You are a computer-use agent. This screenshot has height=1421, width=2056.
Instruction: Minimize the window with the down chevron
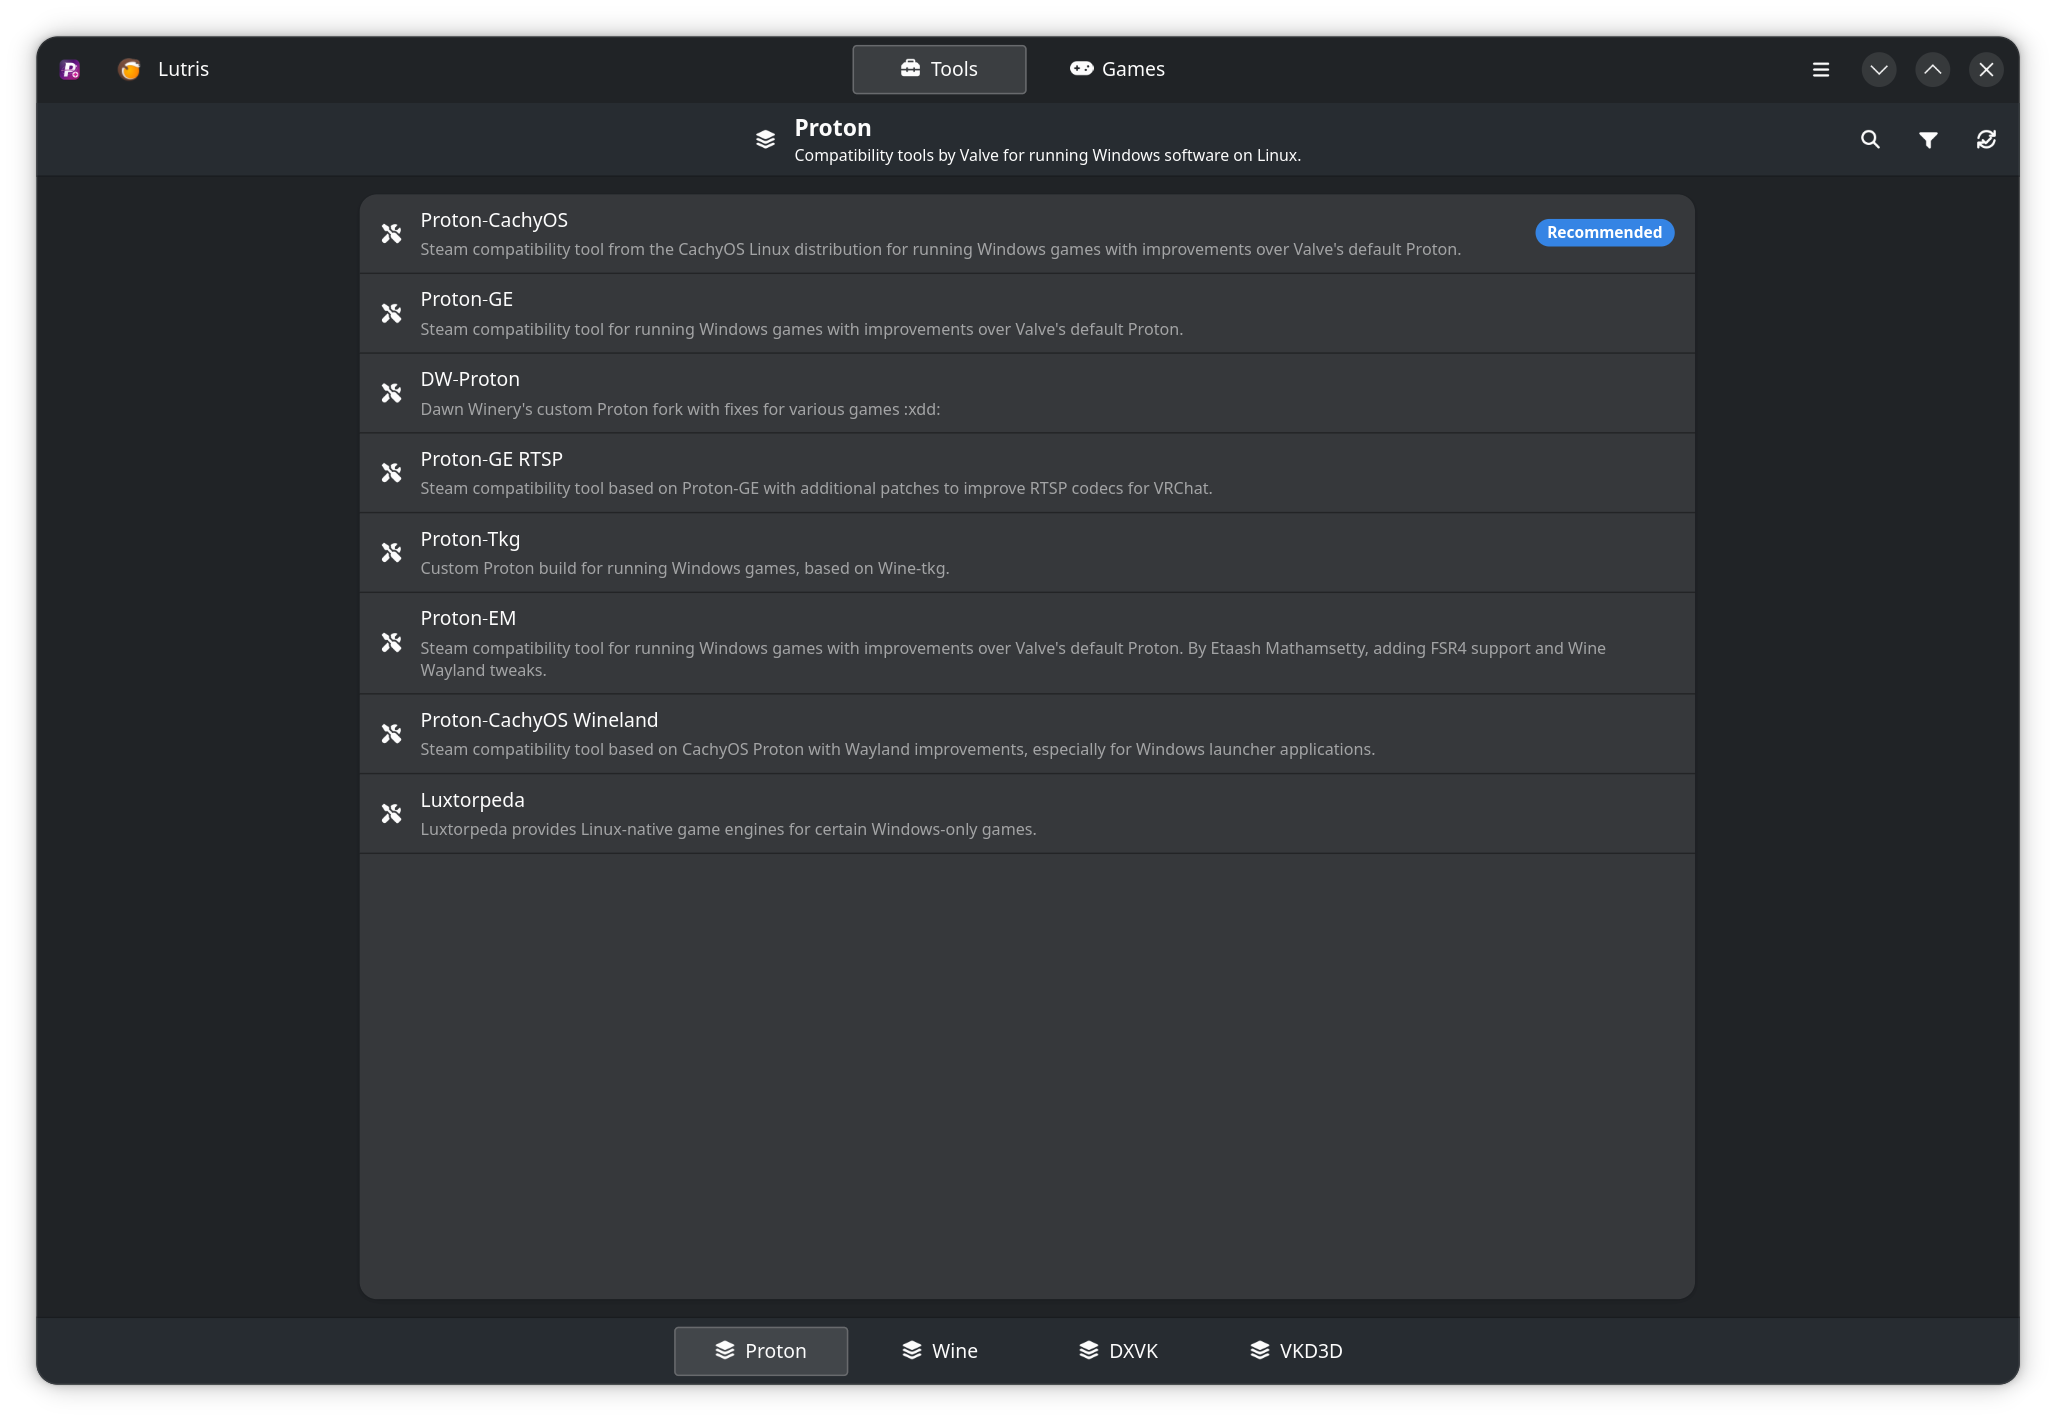(x=1879, y=69)
